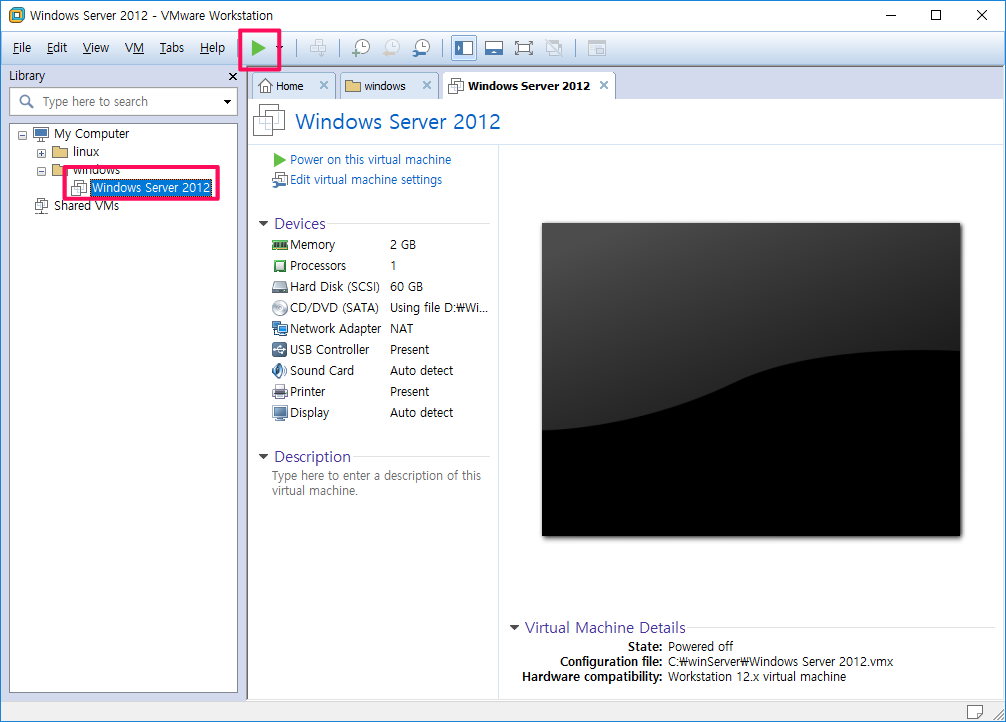Image resolution: width=1006 pixels, height=722 pixels.
Task: Click the USB Controller icon
Action: (x=280, y=350)
